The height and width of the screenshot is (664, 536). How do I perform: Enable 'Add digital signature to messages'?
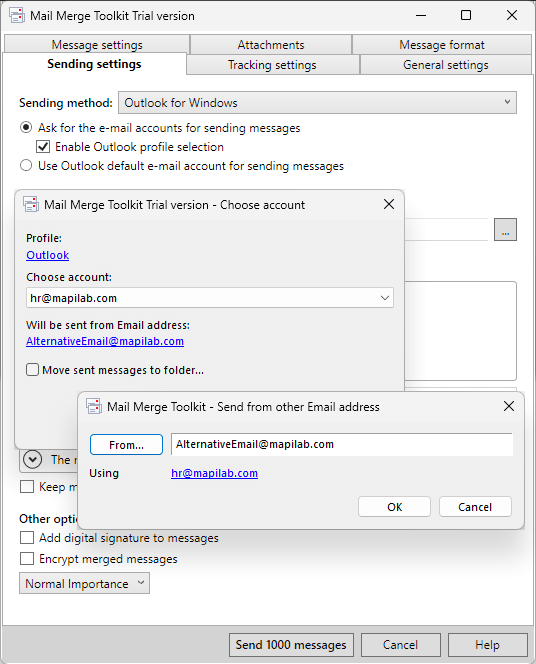click(27, 538)
